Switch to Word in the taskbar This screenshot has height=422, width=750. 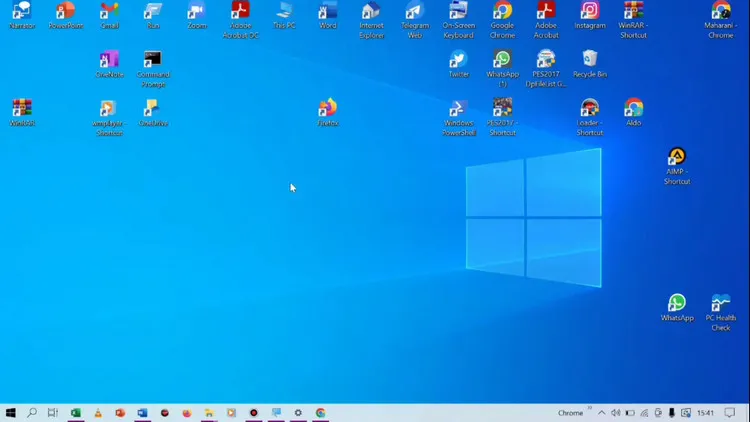(x=142, y=412)
